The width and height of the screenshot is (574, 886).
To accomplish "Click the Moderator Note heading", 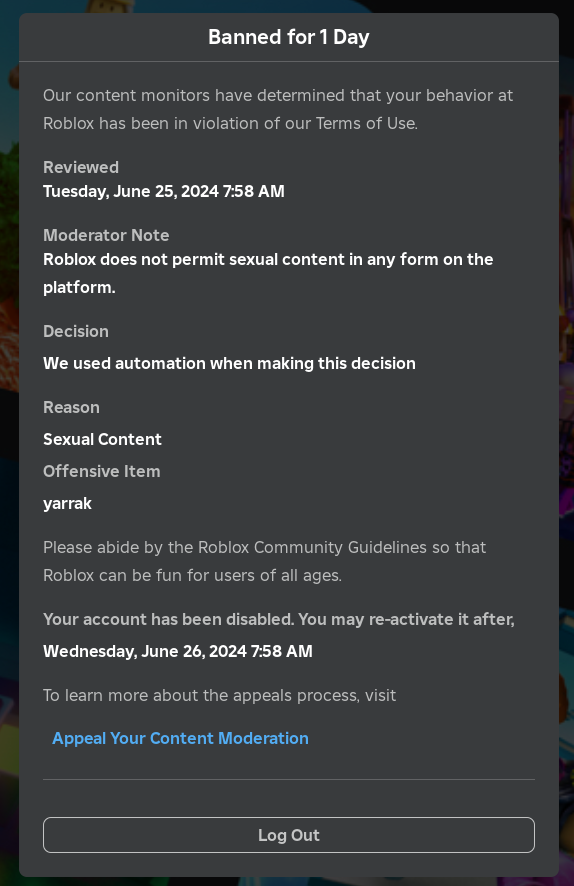I will (x=106, y=235).
